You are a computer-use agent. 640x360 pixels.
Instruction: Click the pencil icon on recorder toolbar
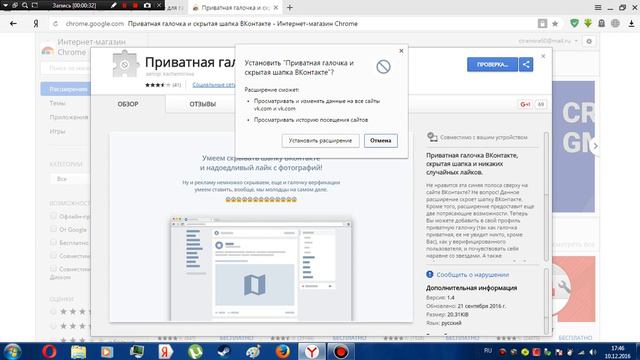(113, 5)
